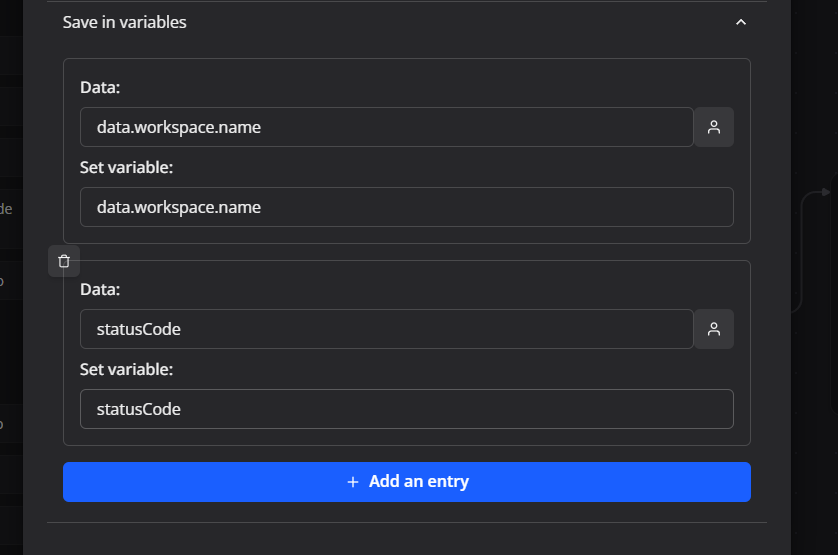Image resolution: width=838 pixels, height=555 pixels.
Task: Focus Set variable field containing data.workspace.name
Action: click(x=406, y=207)
